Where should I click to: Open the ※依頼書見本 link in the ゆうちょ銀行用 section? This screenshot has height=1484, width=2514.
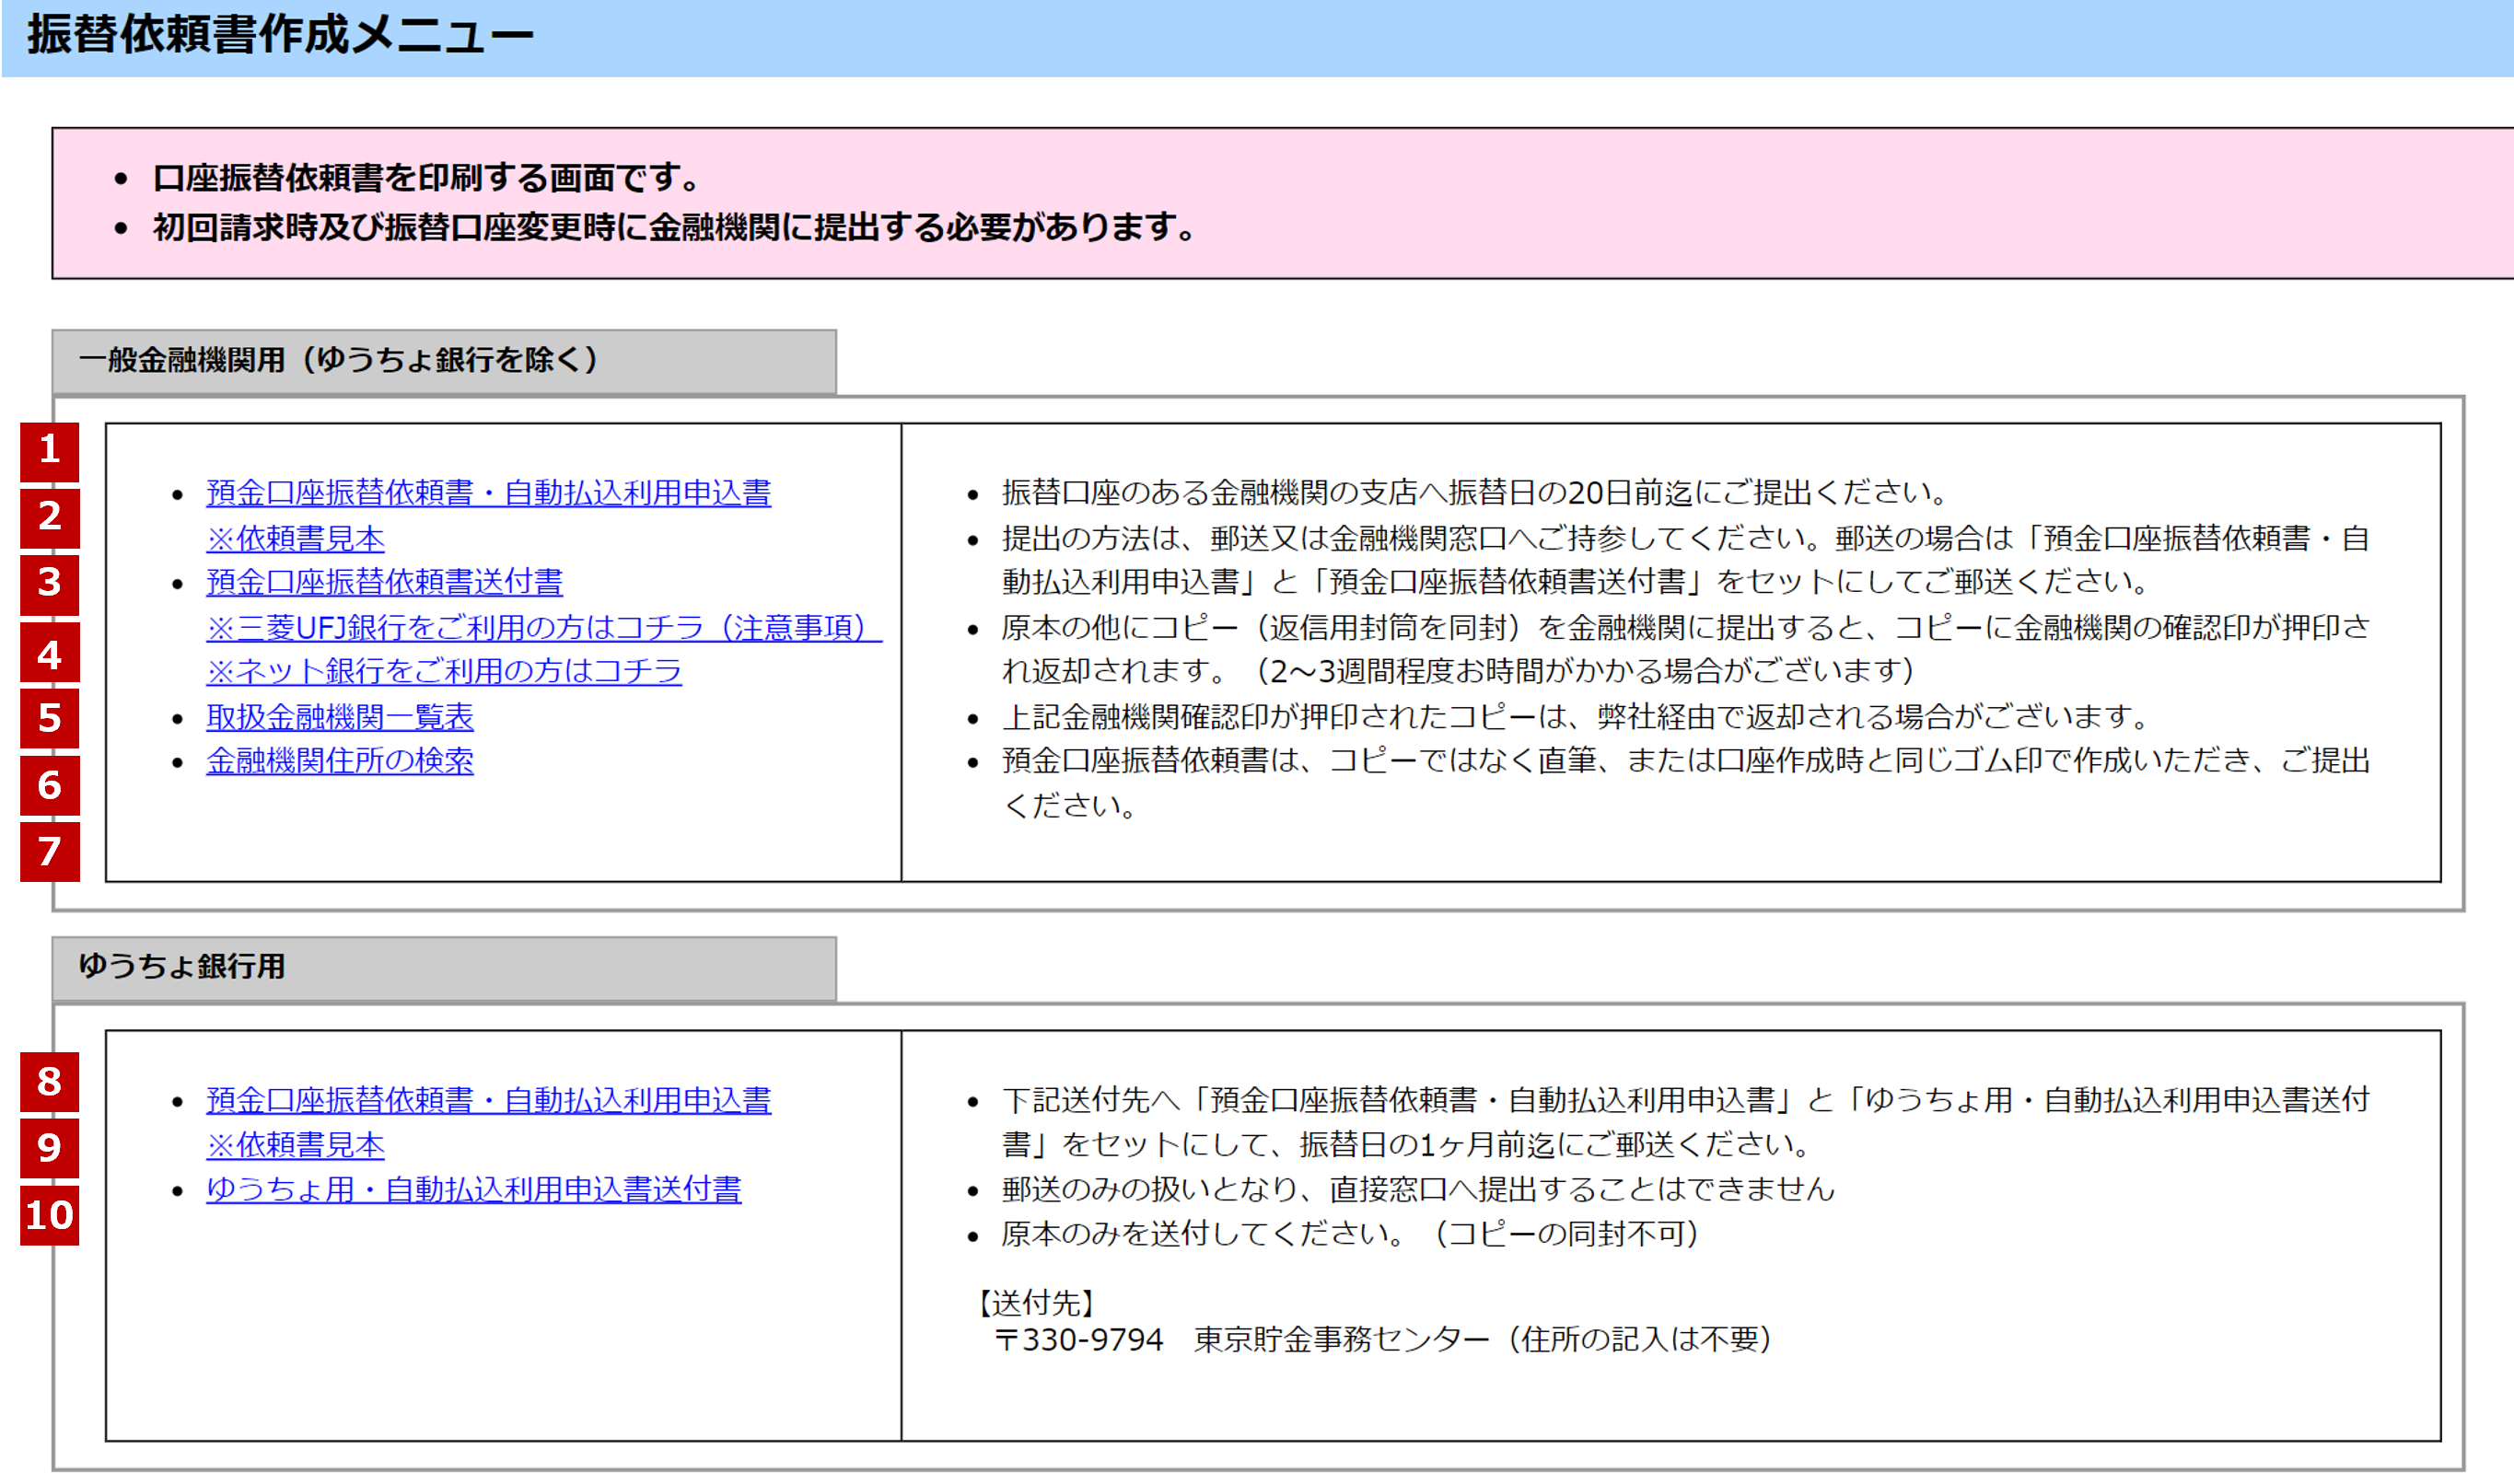tap(294, 1147)
